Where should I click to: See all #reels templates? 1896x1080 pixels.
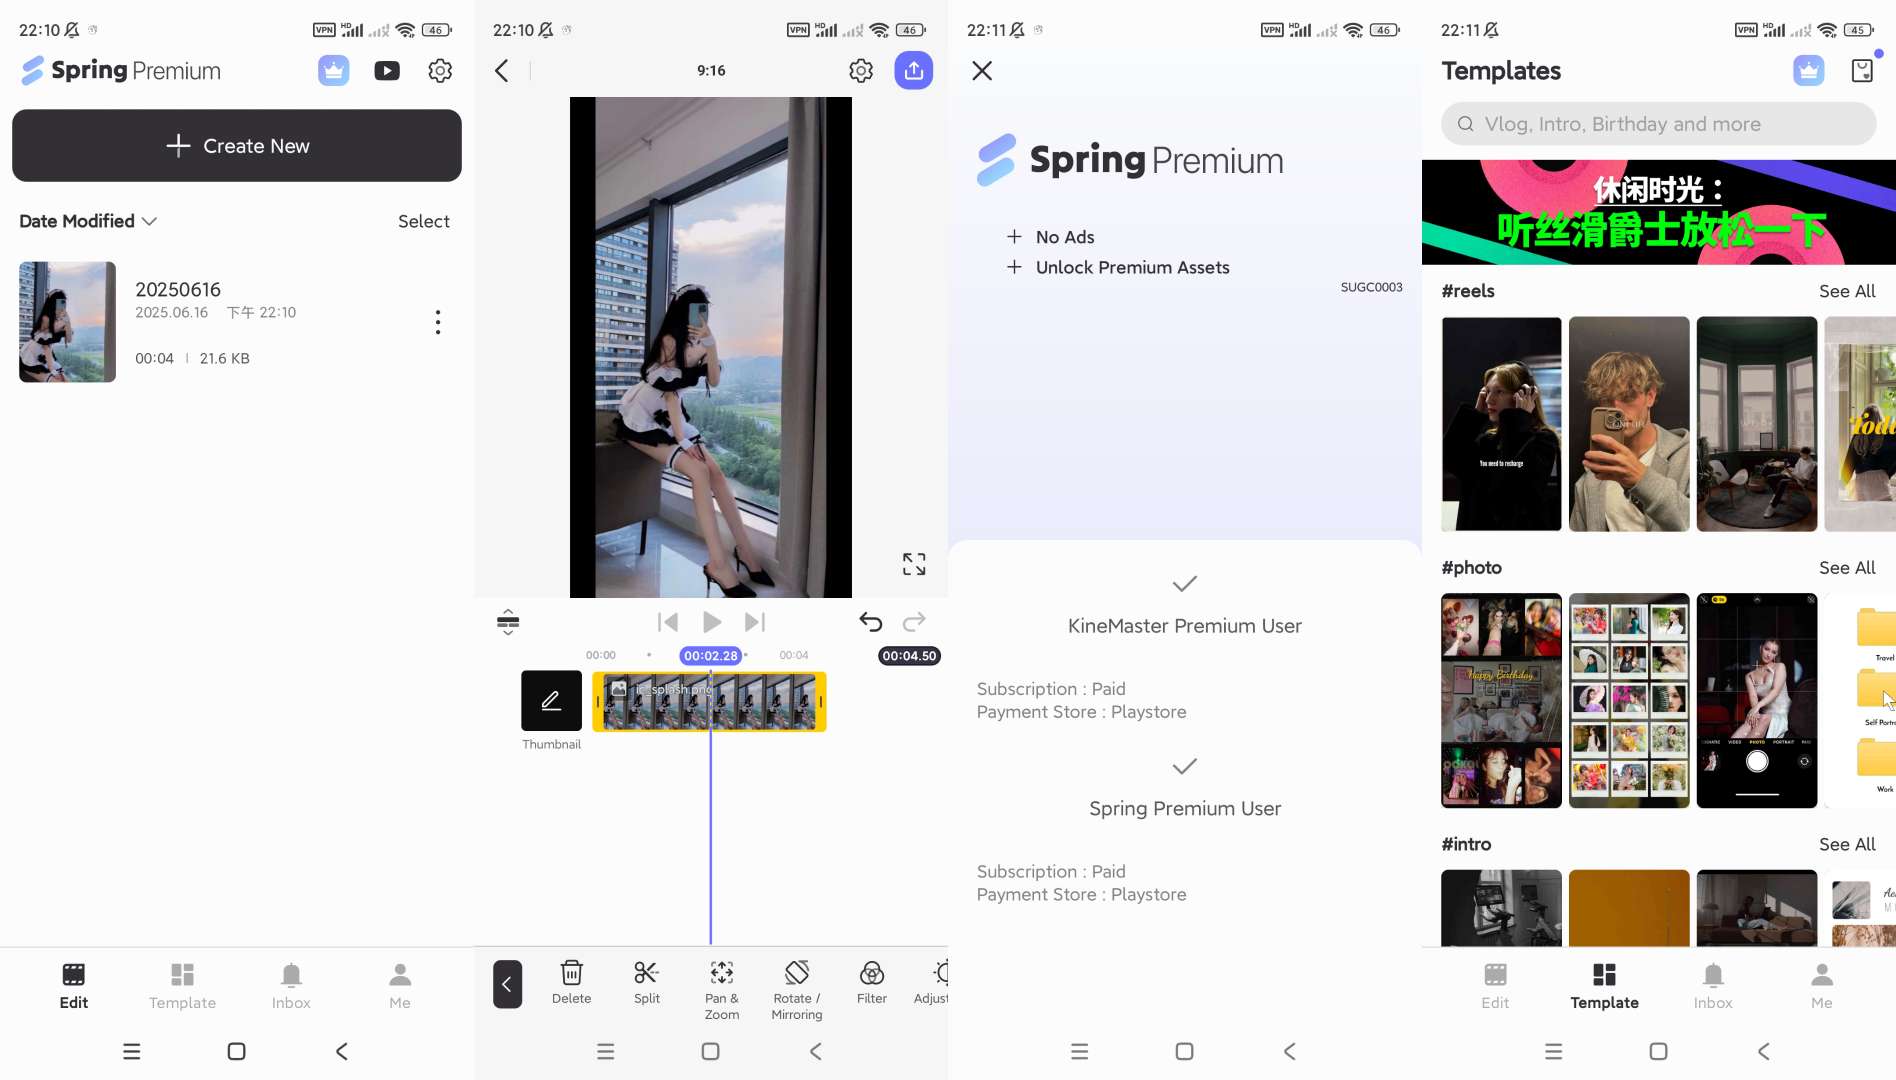click(x=1847, y=291)
